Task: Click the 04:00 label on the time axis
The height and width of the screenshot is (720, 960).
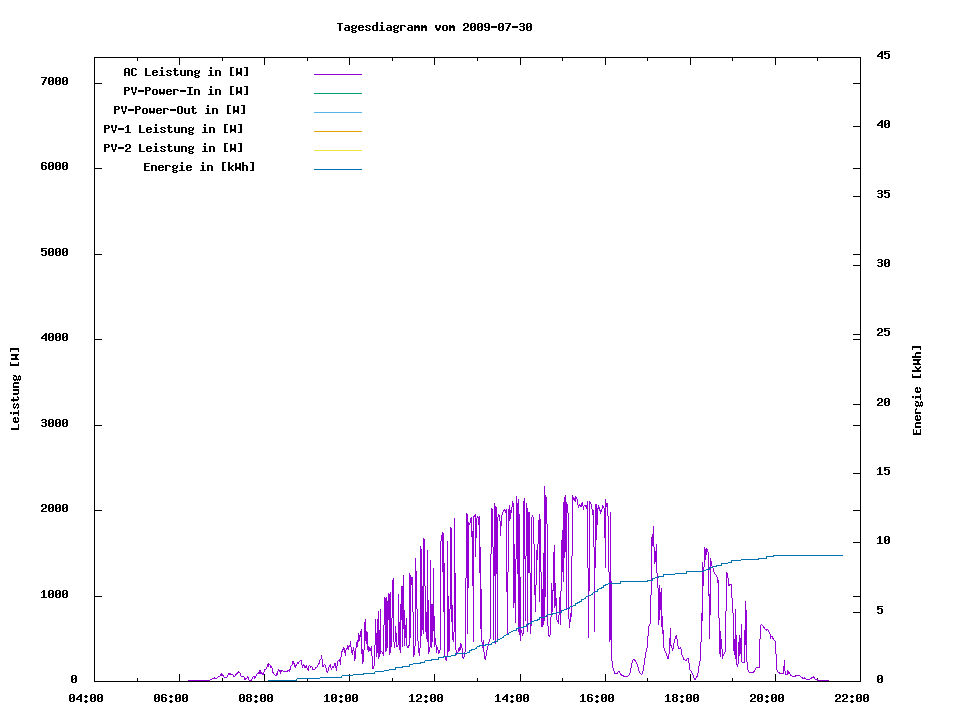Action: coord(86,699)
